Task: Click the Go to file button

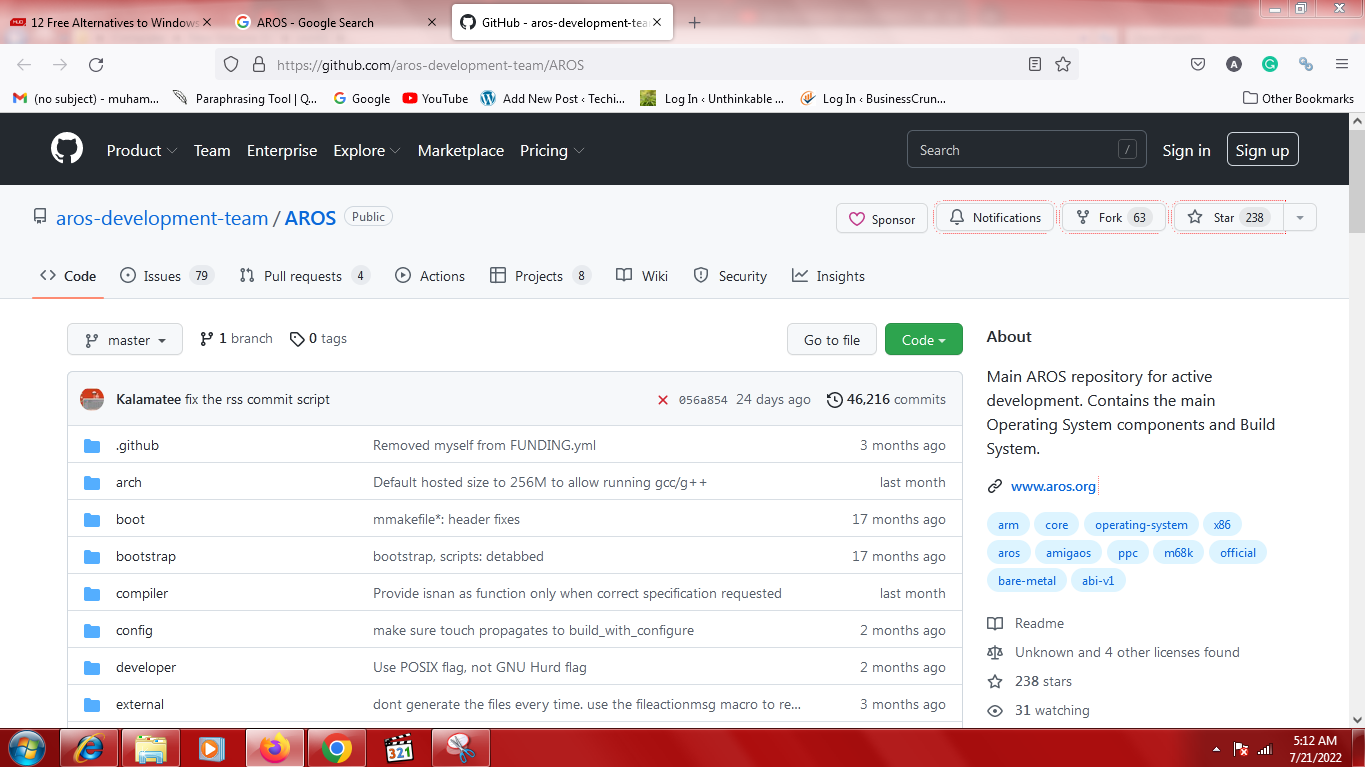Action: (x=832, y=340)
